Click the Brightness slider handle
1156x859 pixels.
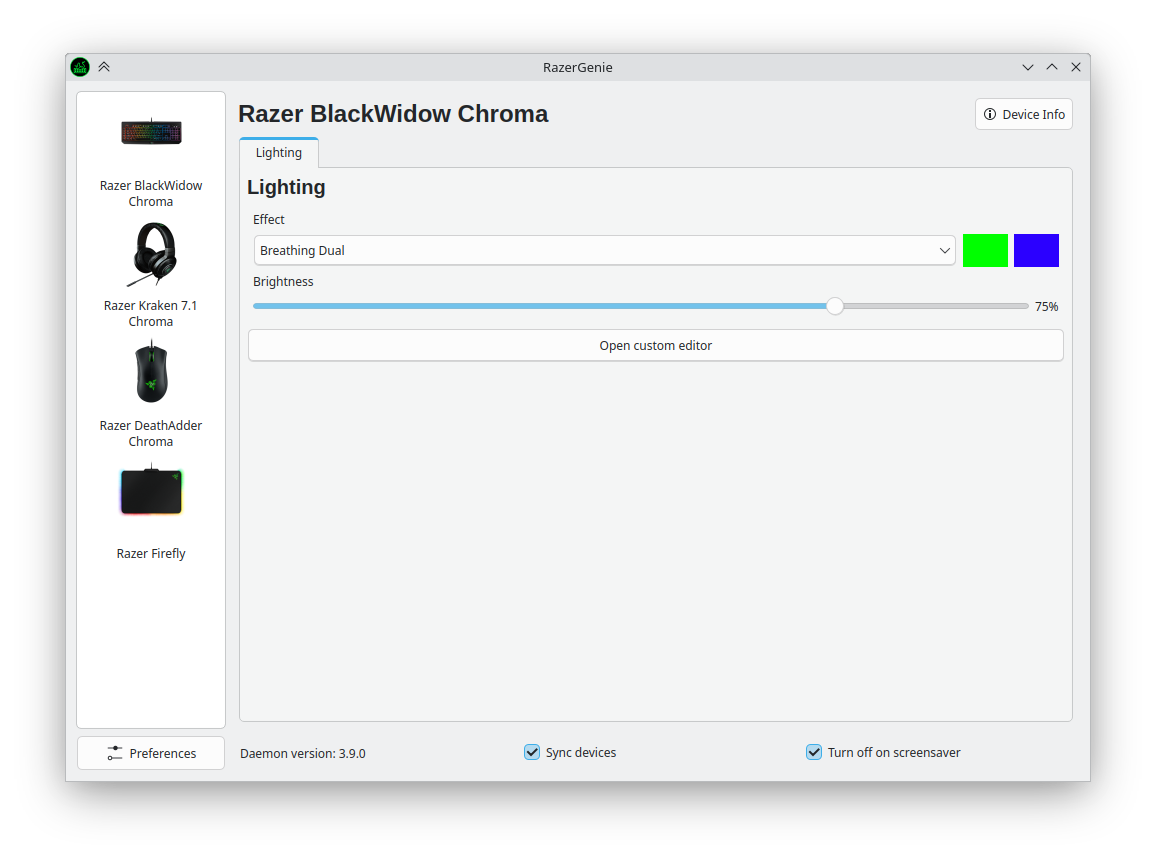[835, 306]
